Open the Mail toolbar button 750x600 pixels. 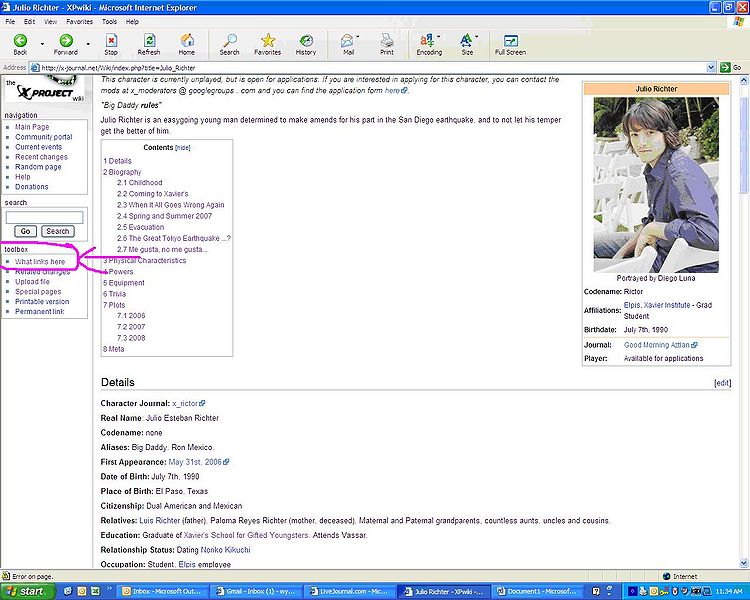click(348, 44)
